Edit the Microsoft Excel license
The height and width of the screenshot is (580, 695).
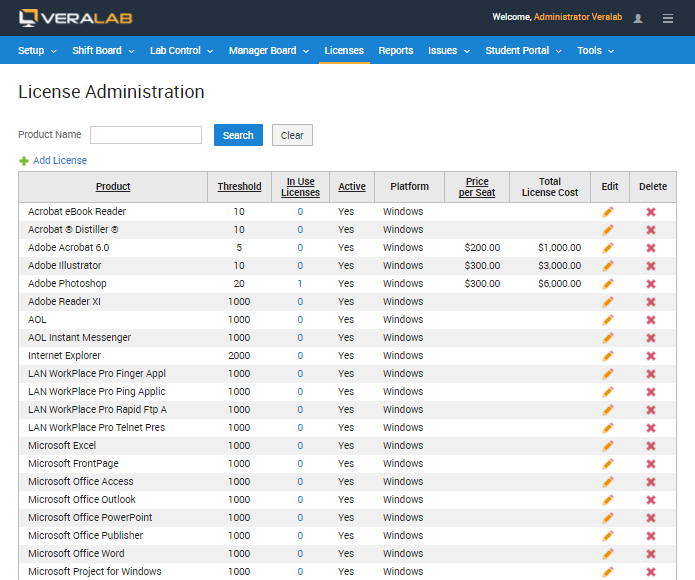[608, 446]
